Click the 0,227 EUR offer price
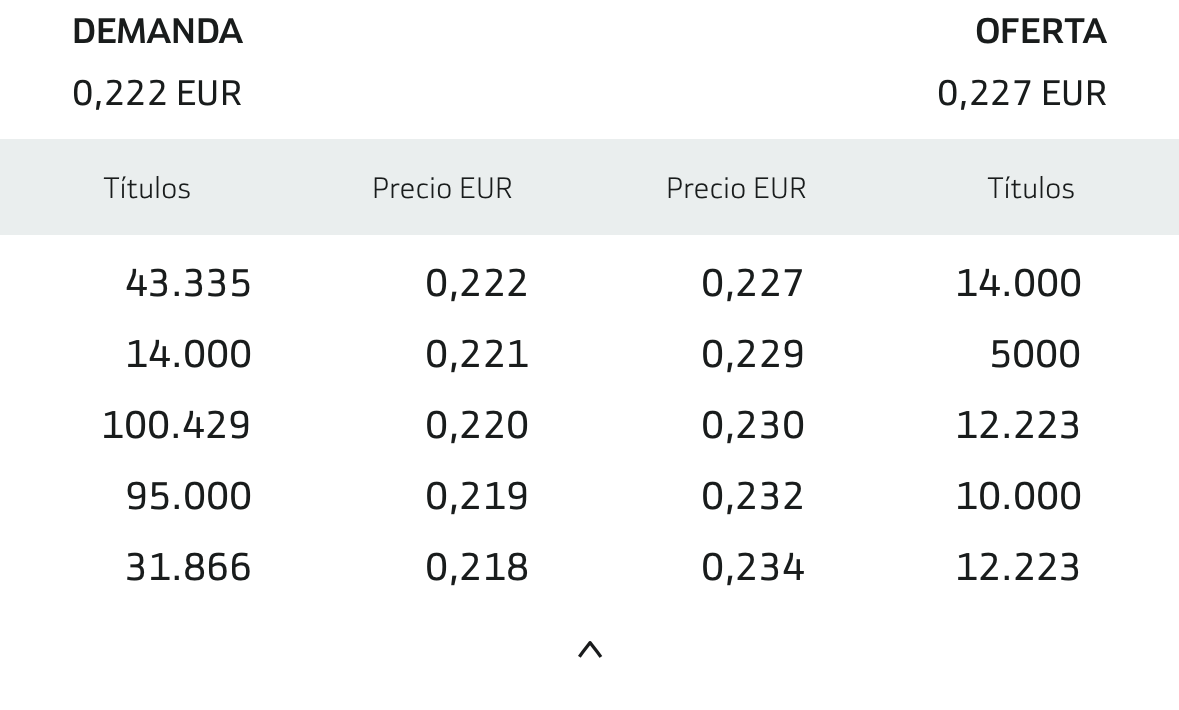Viewport: 1179px width, 710px height. (1022, 94)
